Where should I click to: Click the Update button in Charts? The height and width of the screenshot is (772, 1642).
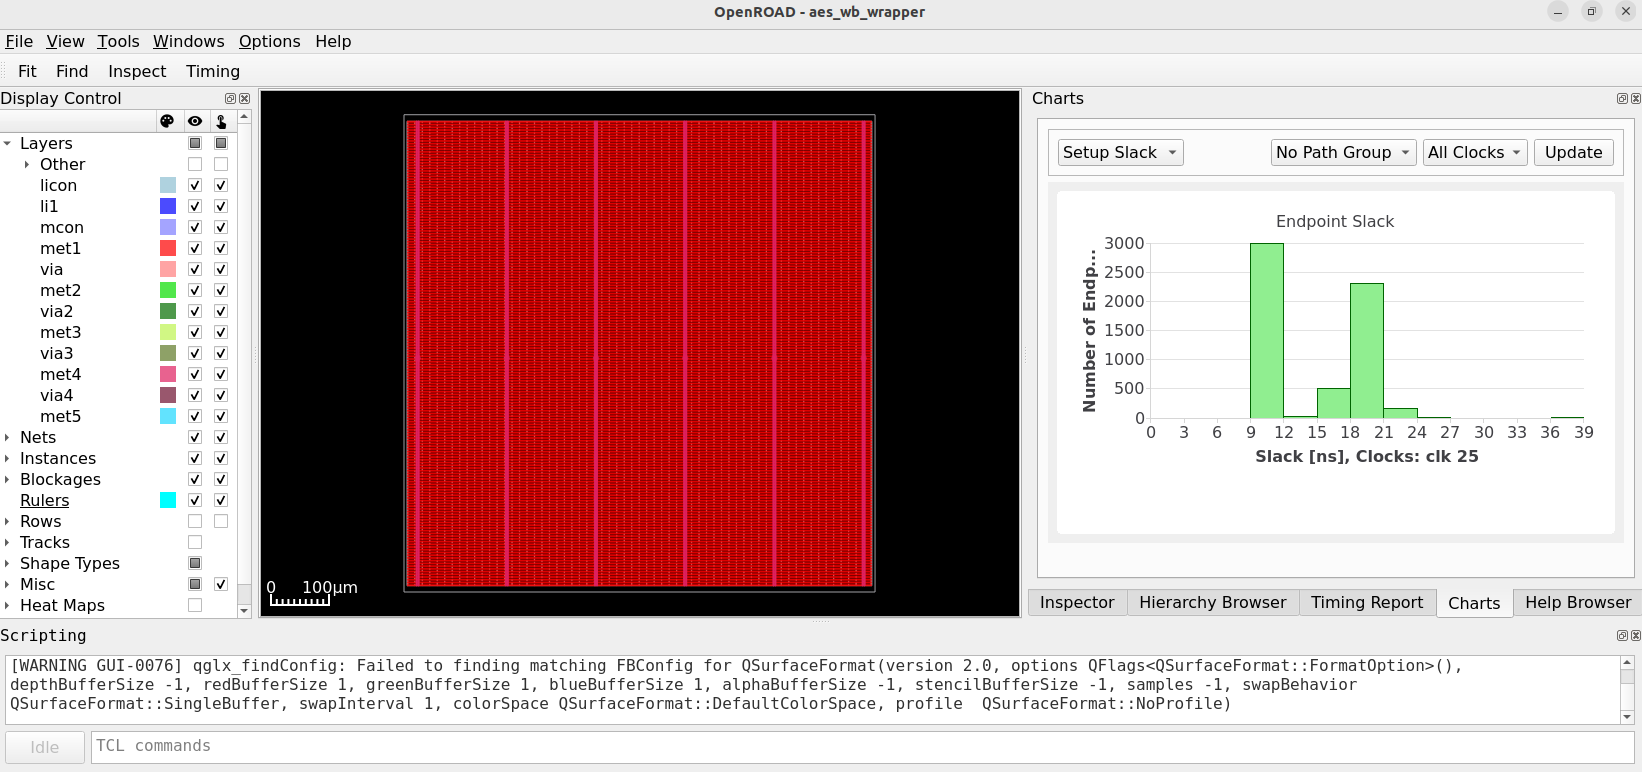[x=1573, y=152]
